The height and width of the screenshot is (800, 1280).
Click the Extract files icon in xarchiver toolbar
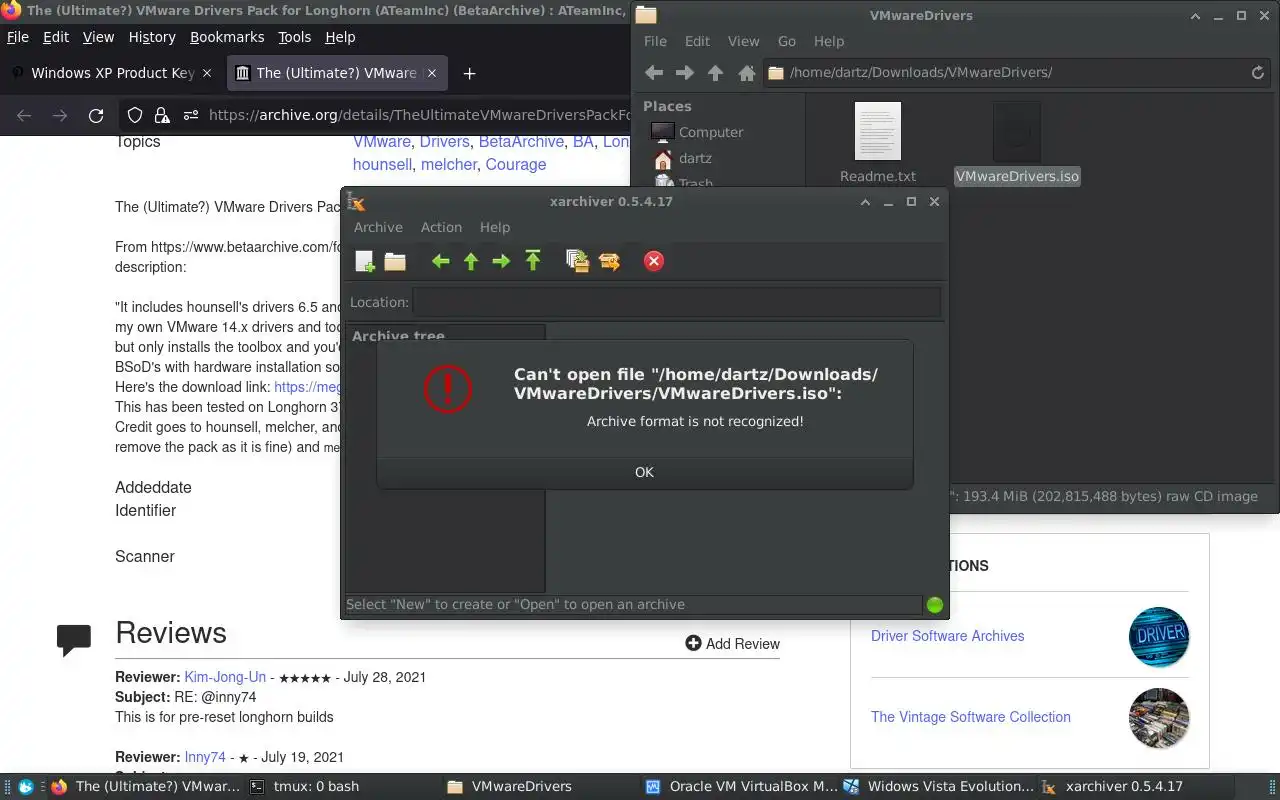609,261
